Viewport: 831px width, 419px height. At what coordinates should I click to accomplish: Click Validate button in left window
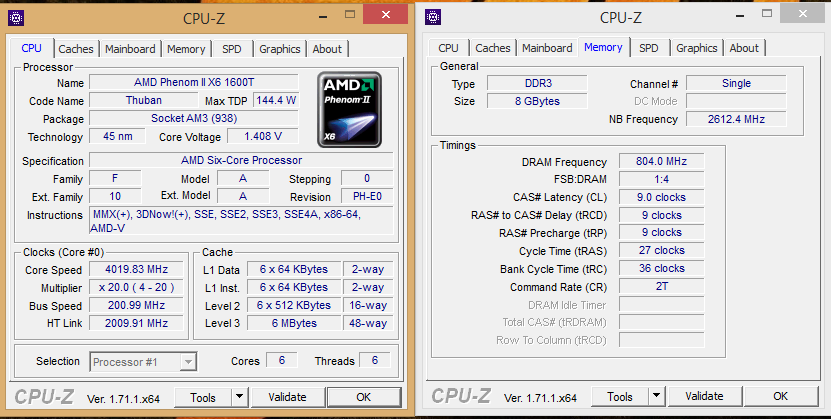[287, 397]
